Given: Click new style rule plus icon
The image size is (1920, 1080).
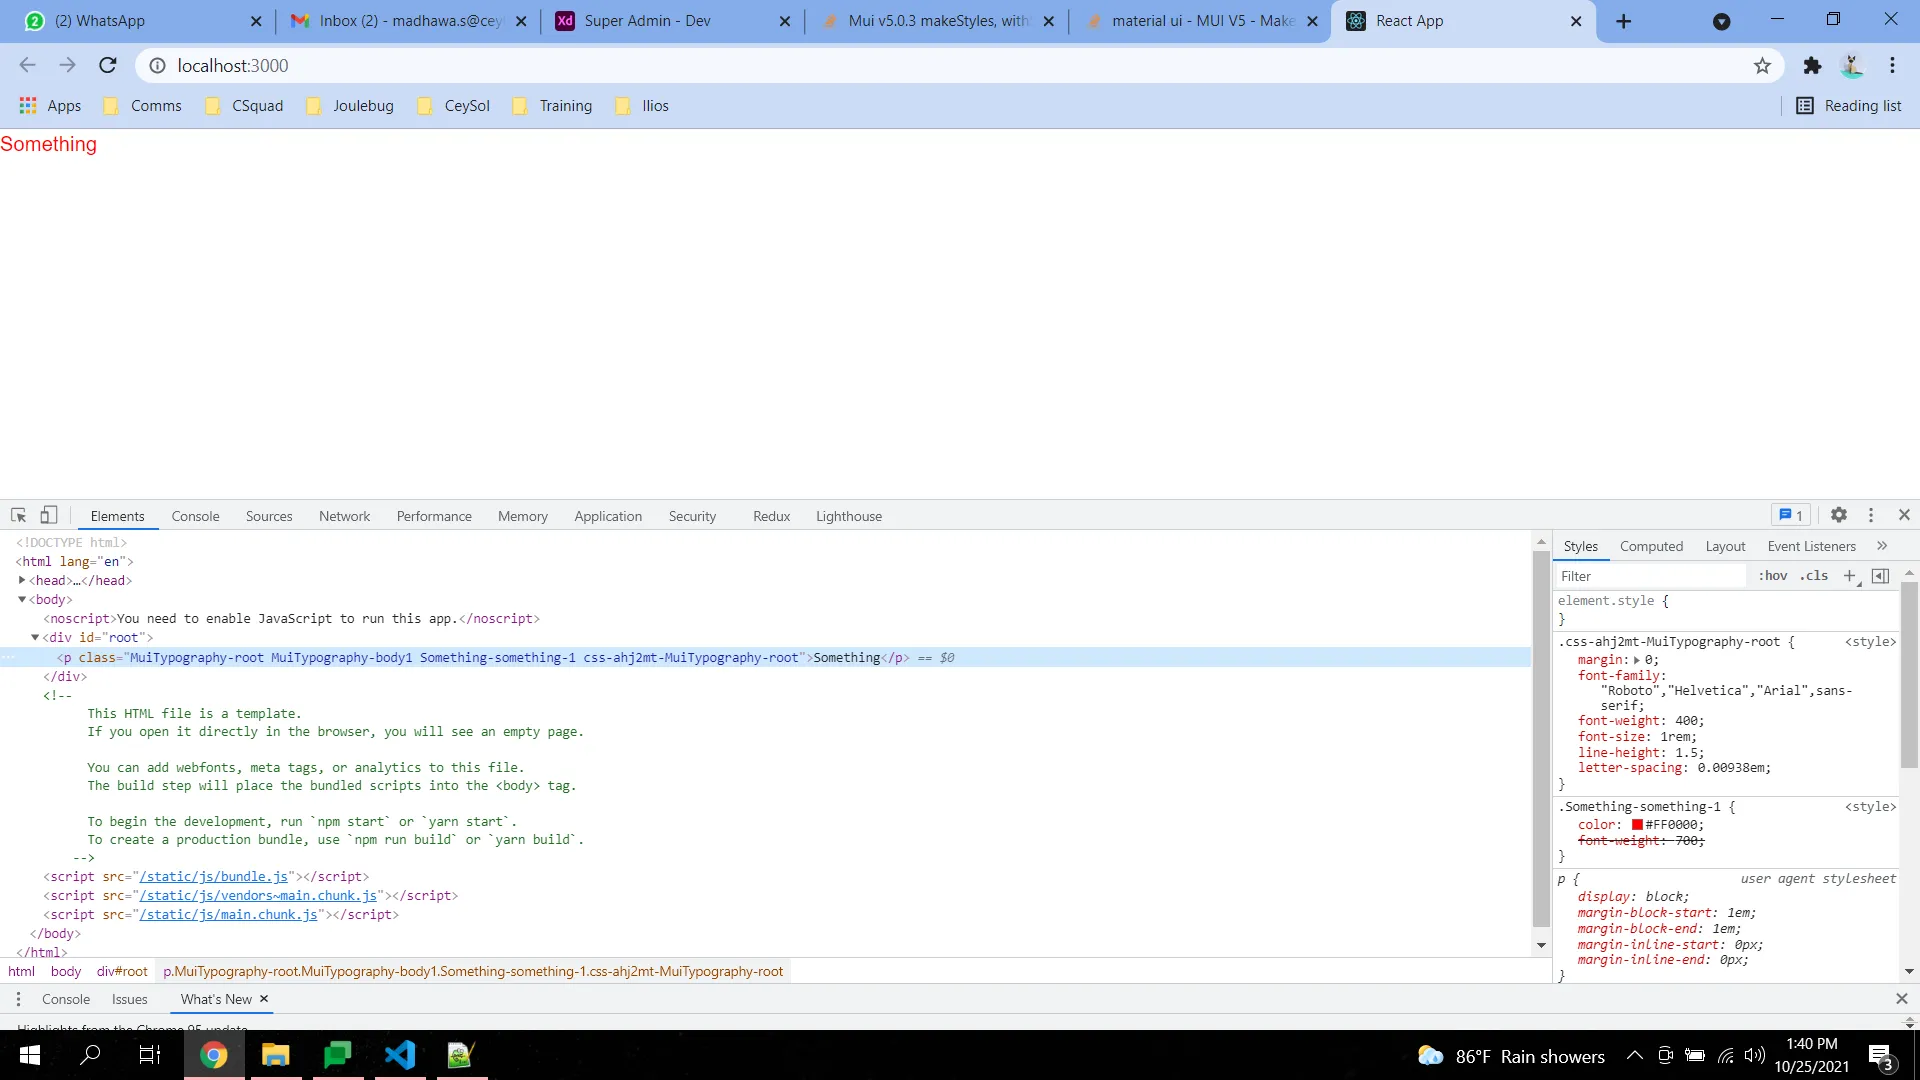Looking at the screenshot, I should [x=1849, y=576].
